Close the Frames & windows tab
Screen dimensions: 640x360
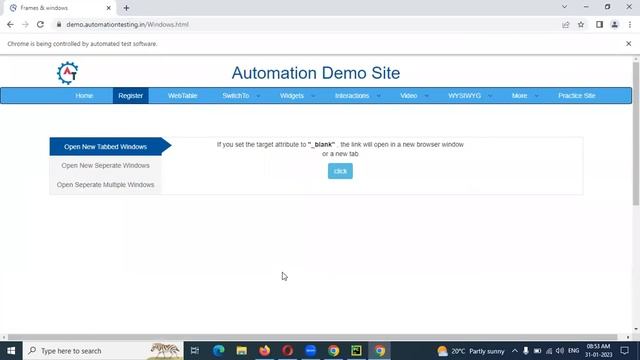click(109, 8)
